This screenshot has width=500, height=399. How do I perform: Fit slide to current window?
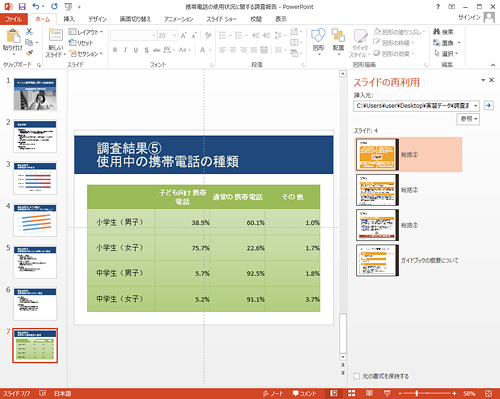pos(488,393)
